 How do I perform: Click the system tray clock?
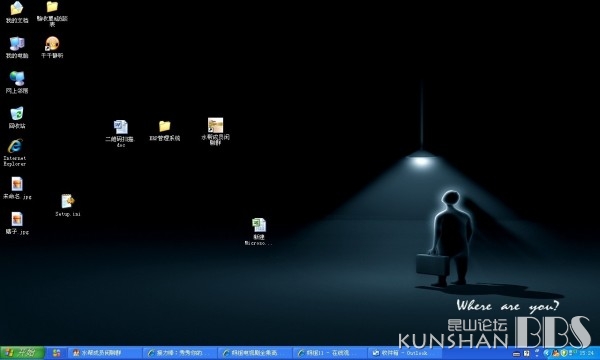pos(587,353)
